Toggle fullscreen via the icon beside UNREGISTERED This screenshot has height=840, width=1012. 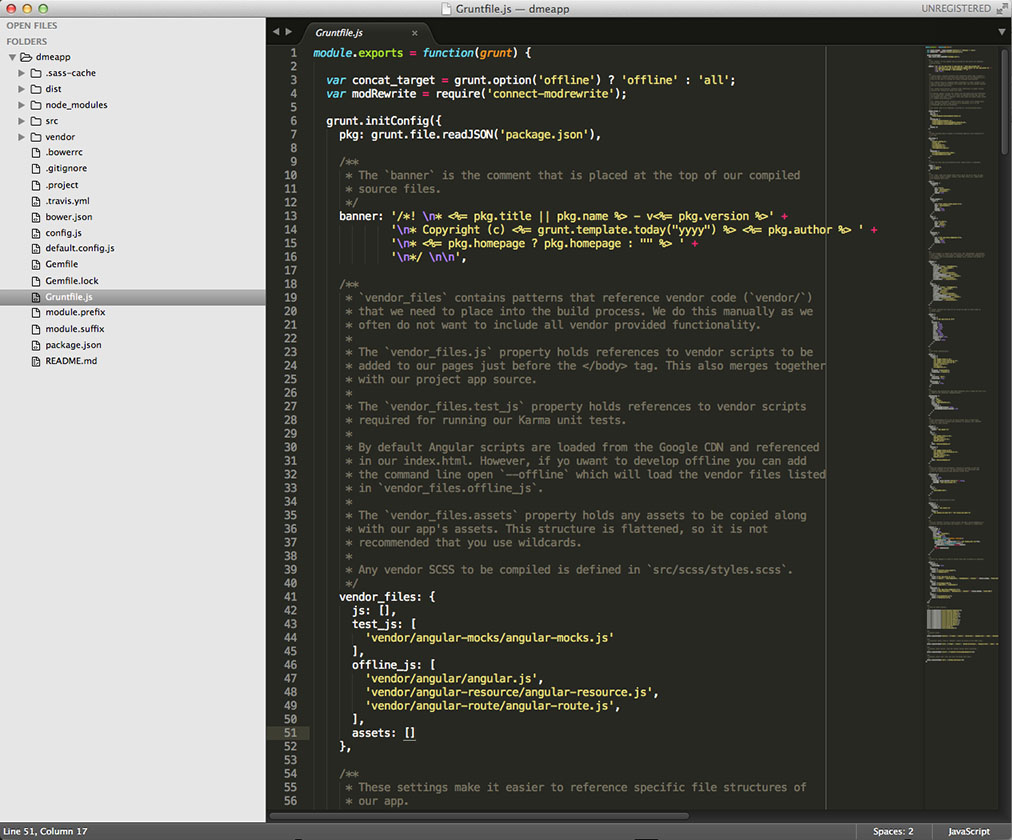pos(1001,8)
